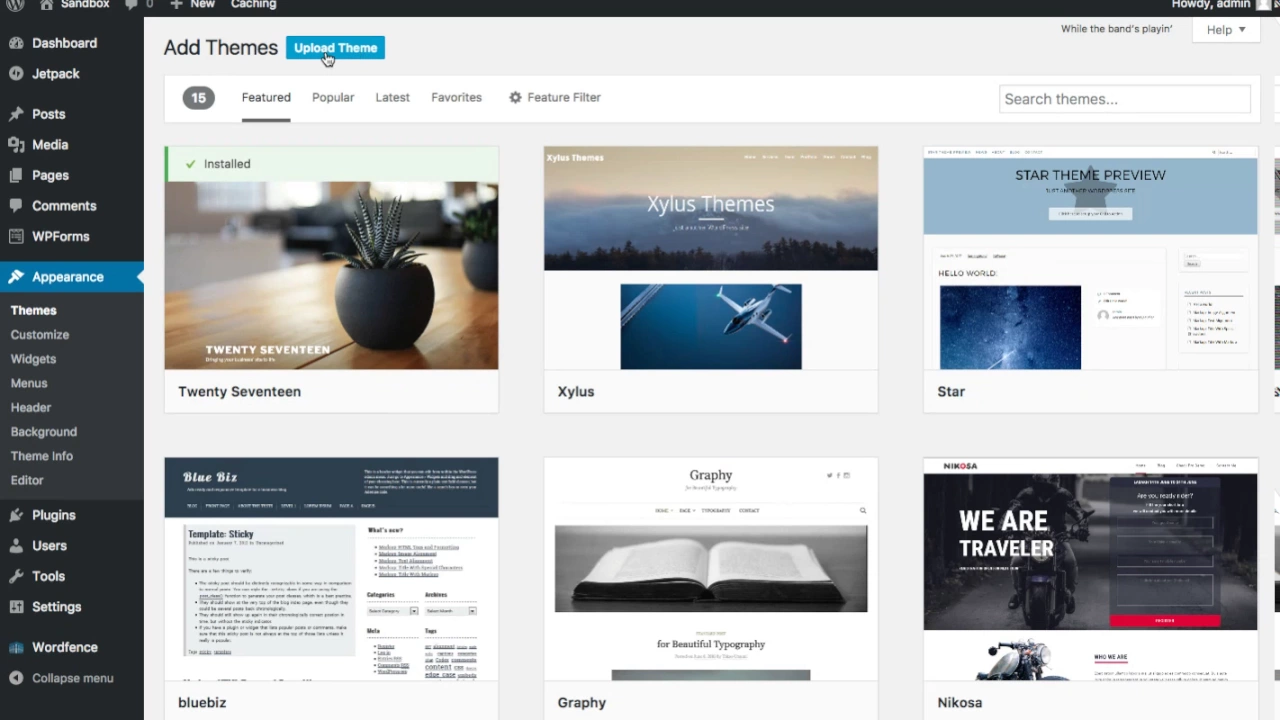The width and height of the screenshot is (1280, 720).
Task: Select the Star theme thumbnail
Action: pyautogui.click(x=1090, y=258)
